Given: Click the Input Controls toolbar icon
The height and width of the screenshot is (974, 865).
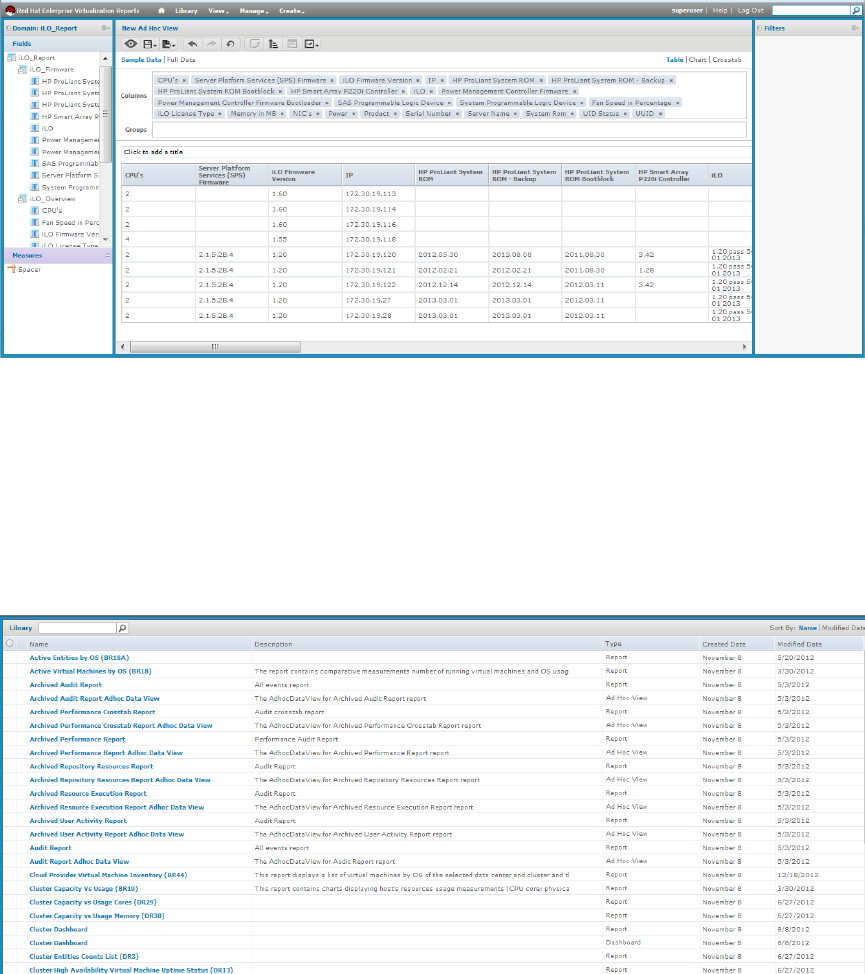Looking at the screenshot, I should pyautogui.click(x=292, y=44).
